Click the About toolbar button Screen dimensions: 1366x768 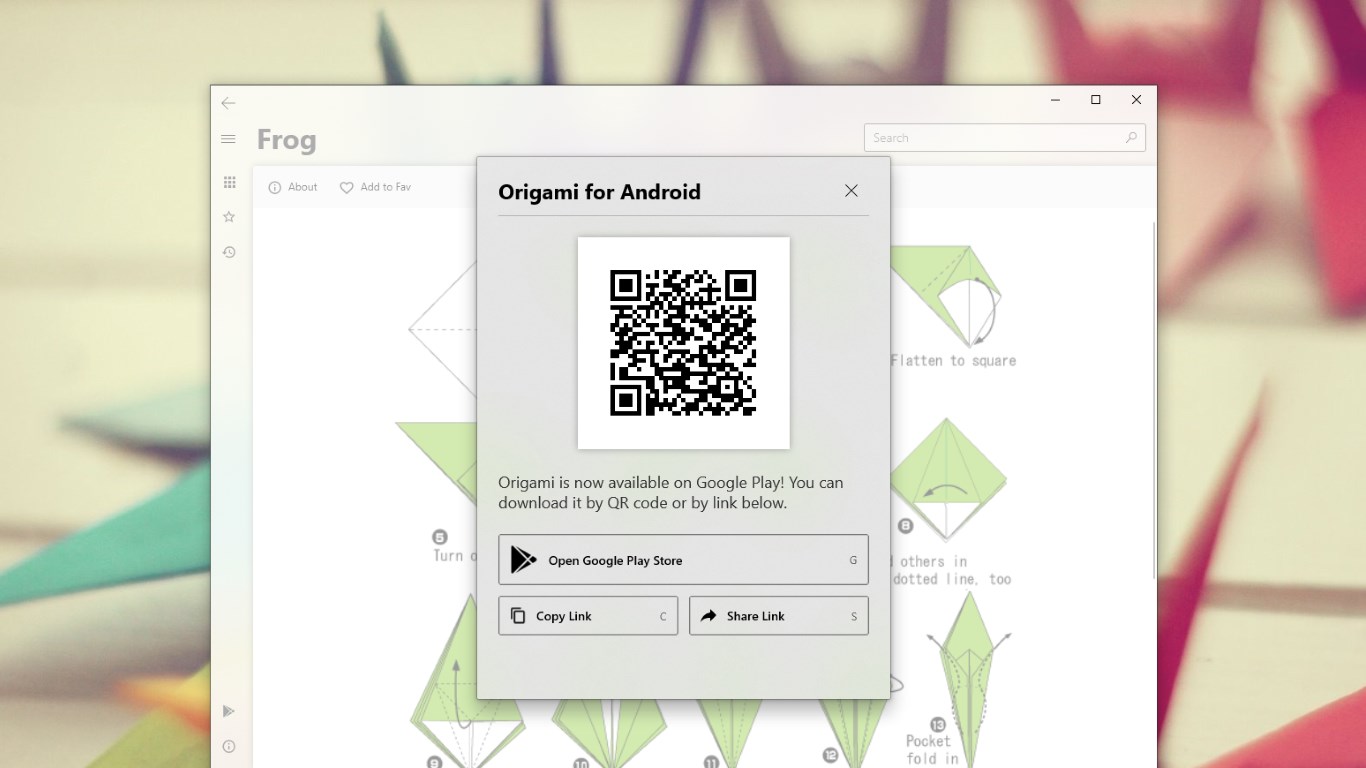(293, 187)
